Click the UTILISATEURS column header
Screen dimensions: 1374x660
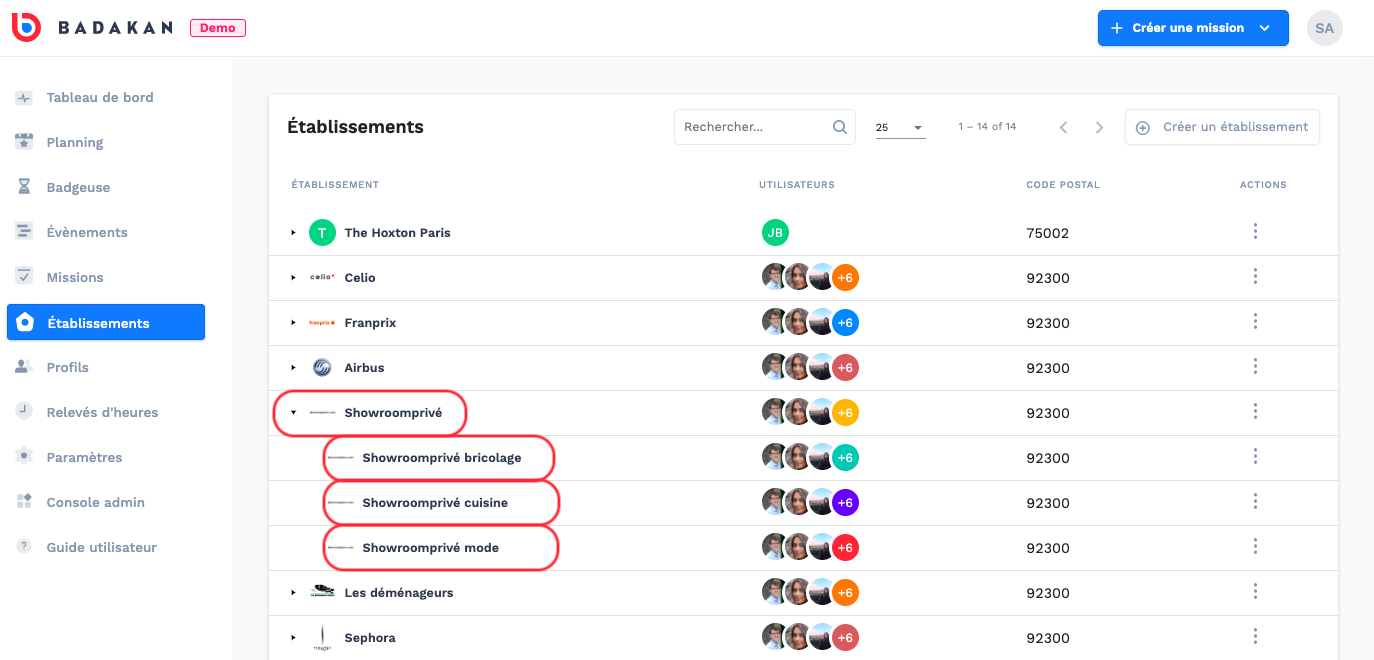[x=797, y=185]
